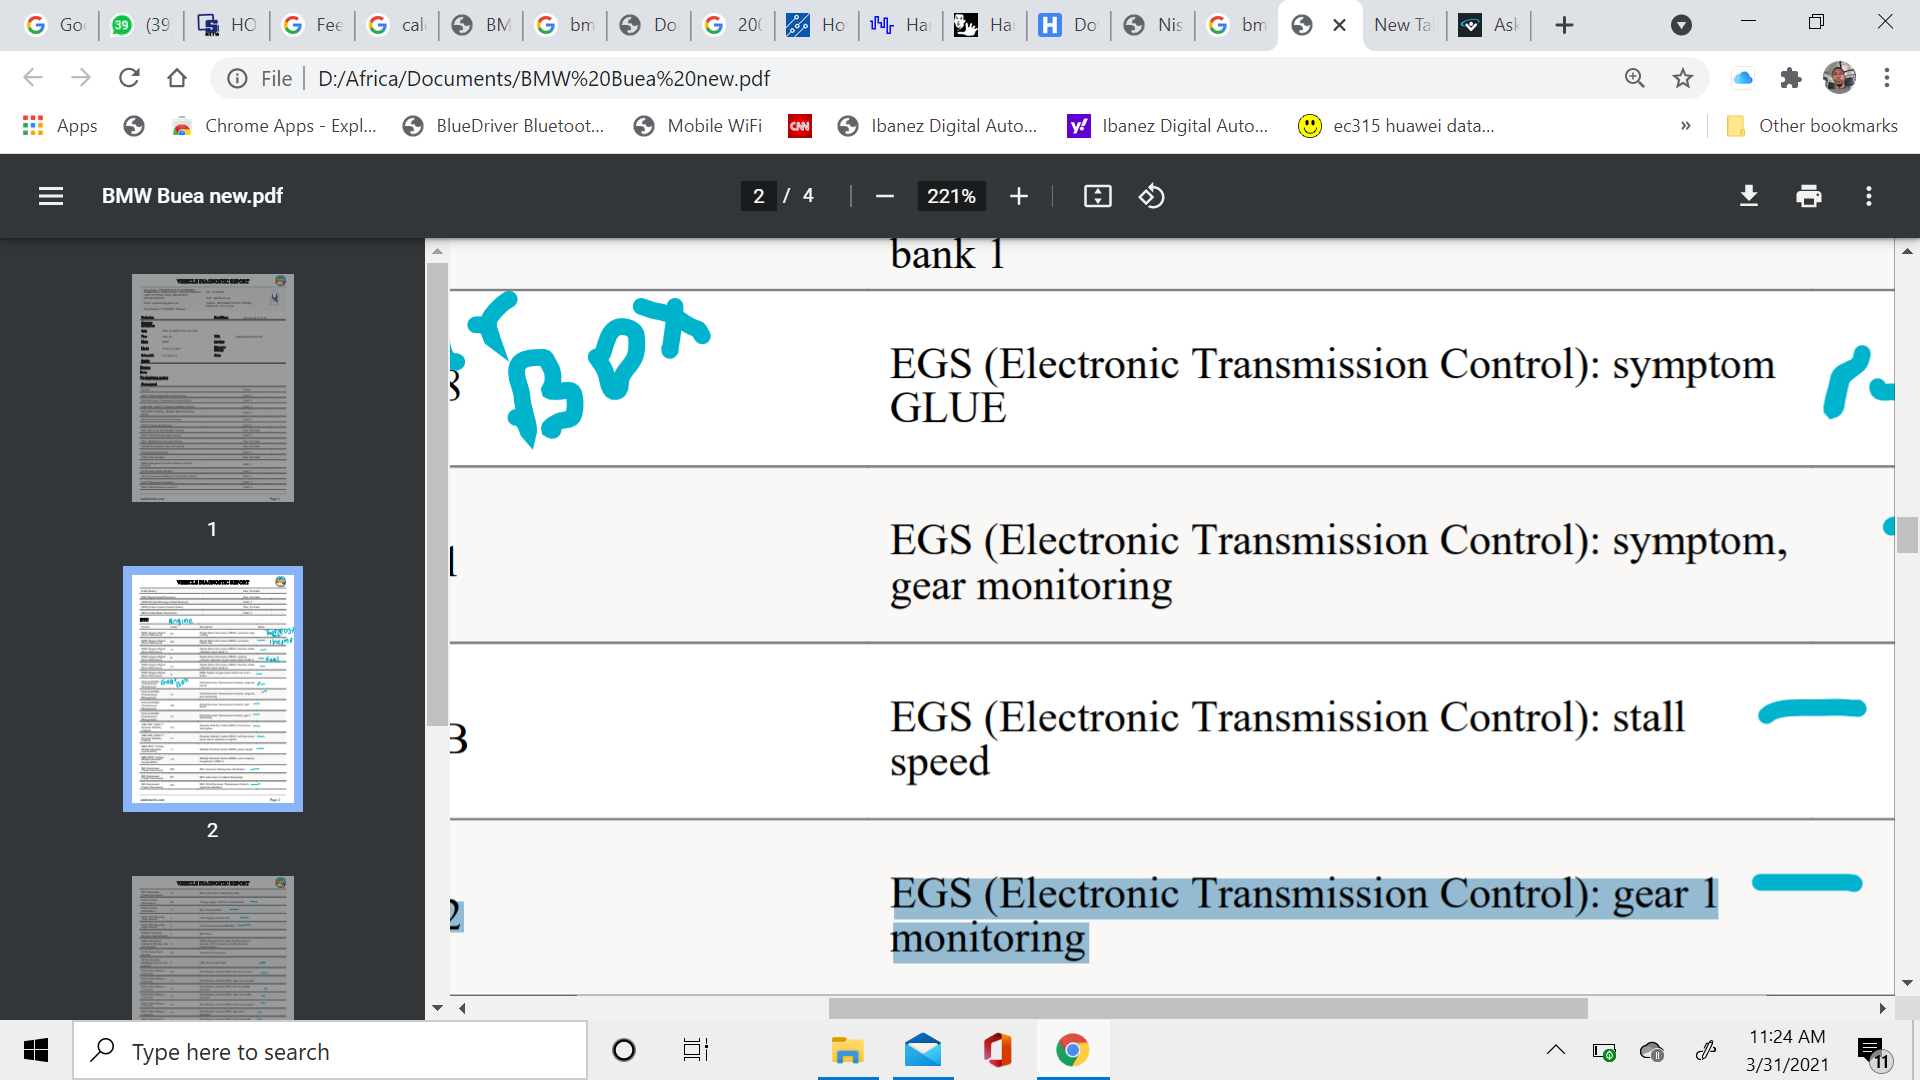Click the page number input field
Screen dimensions: 1920x1080
tap(759, 196)
